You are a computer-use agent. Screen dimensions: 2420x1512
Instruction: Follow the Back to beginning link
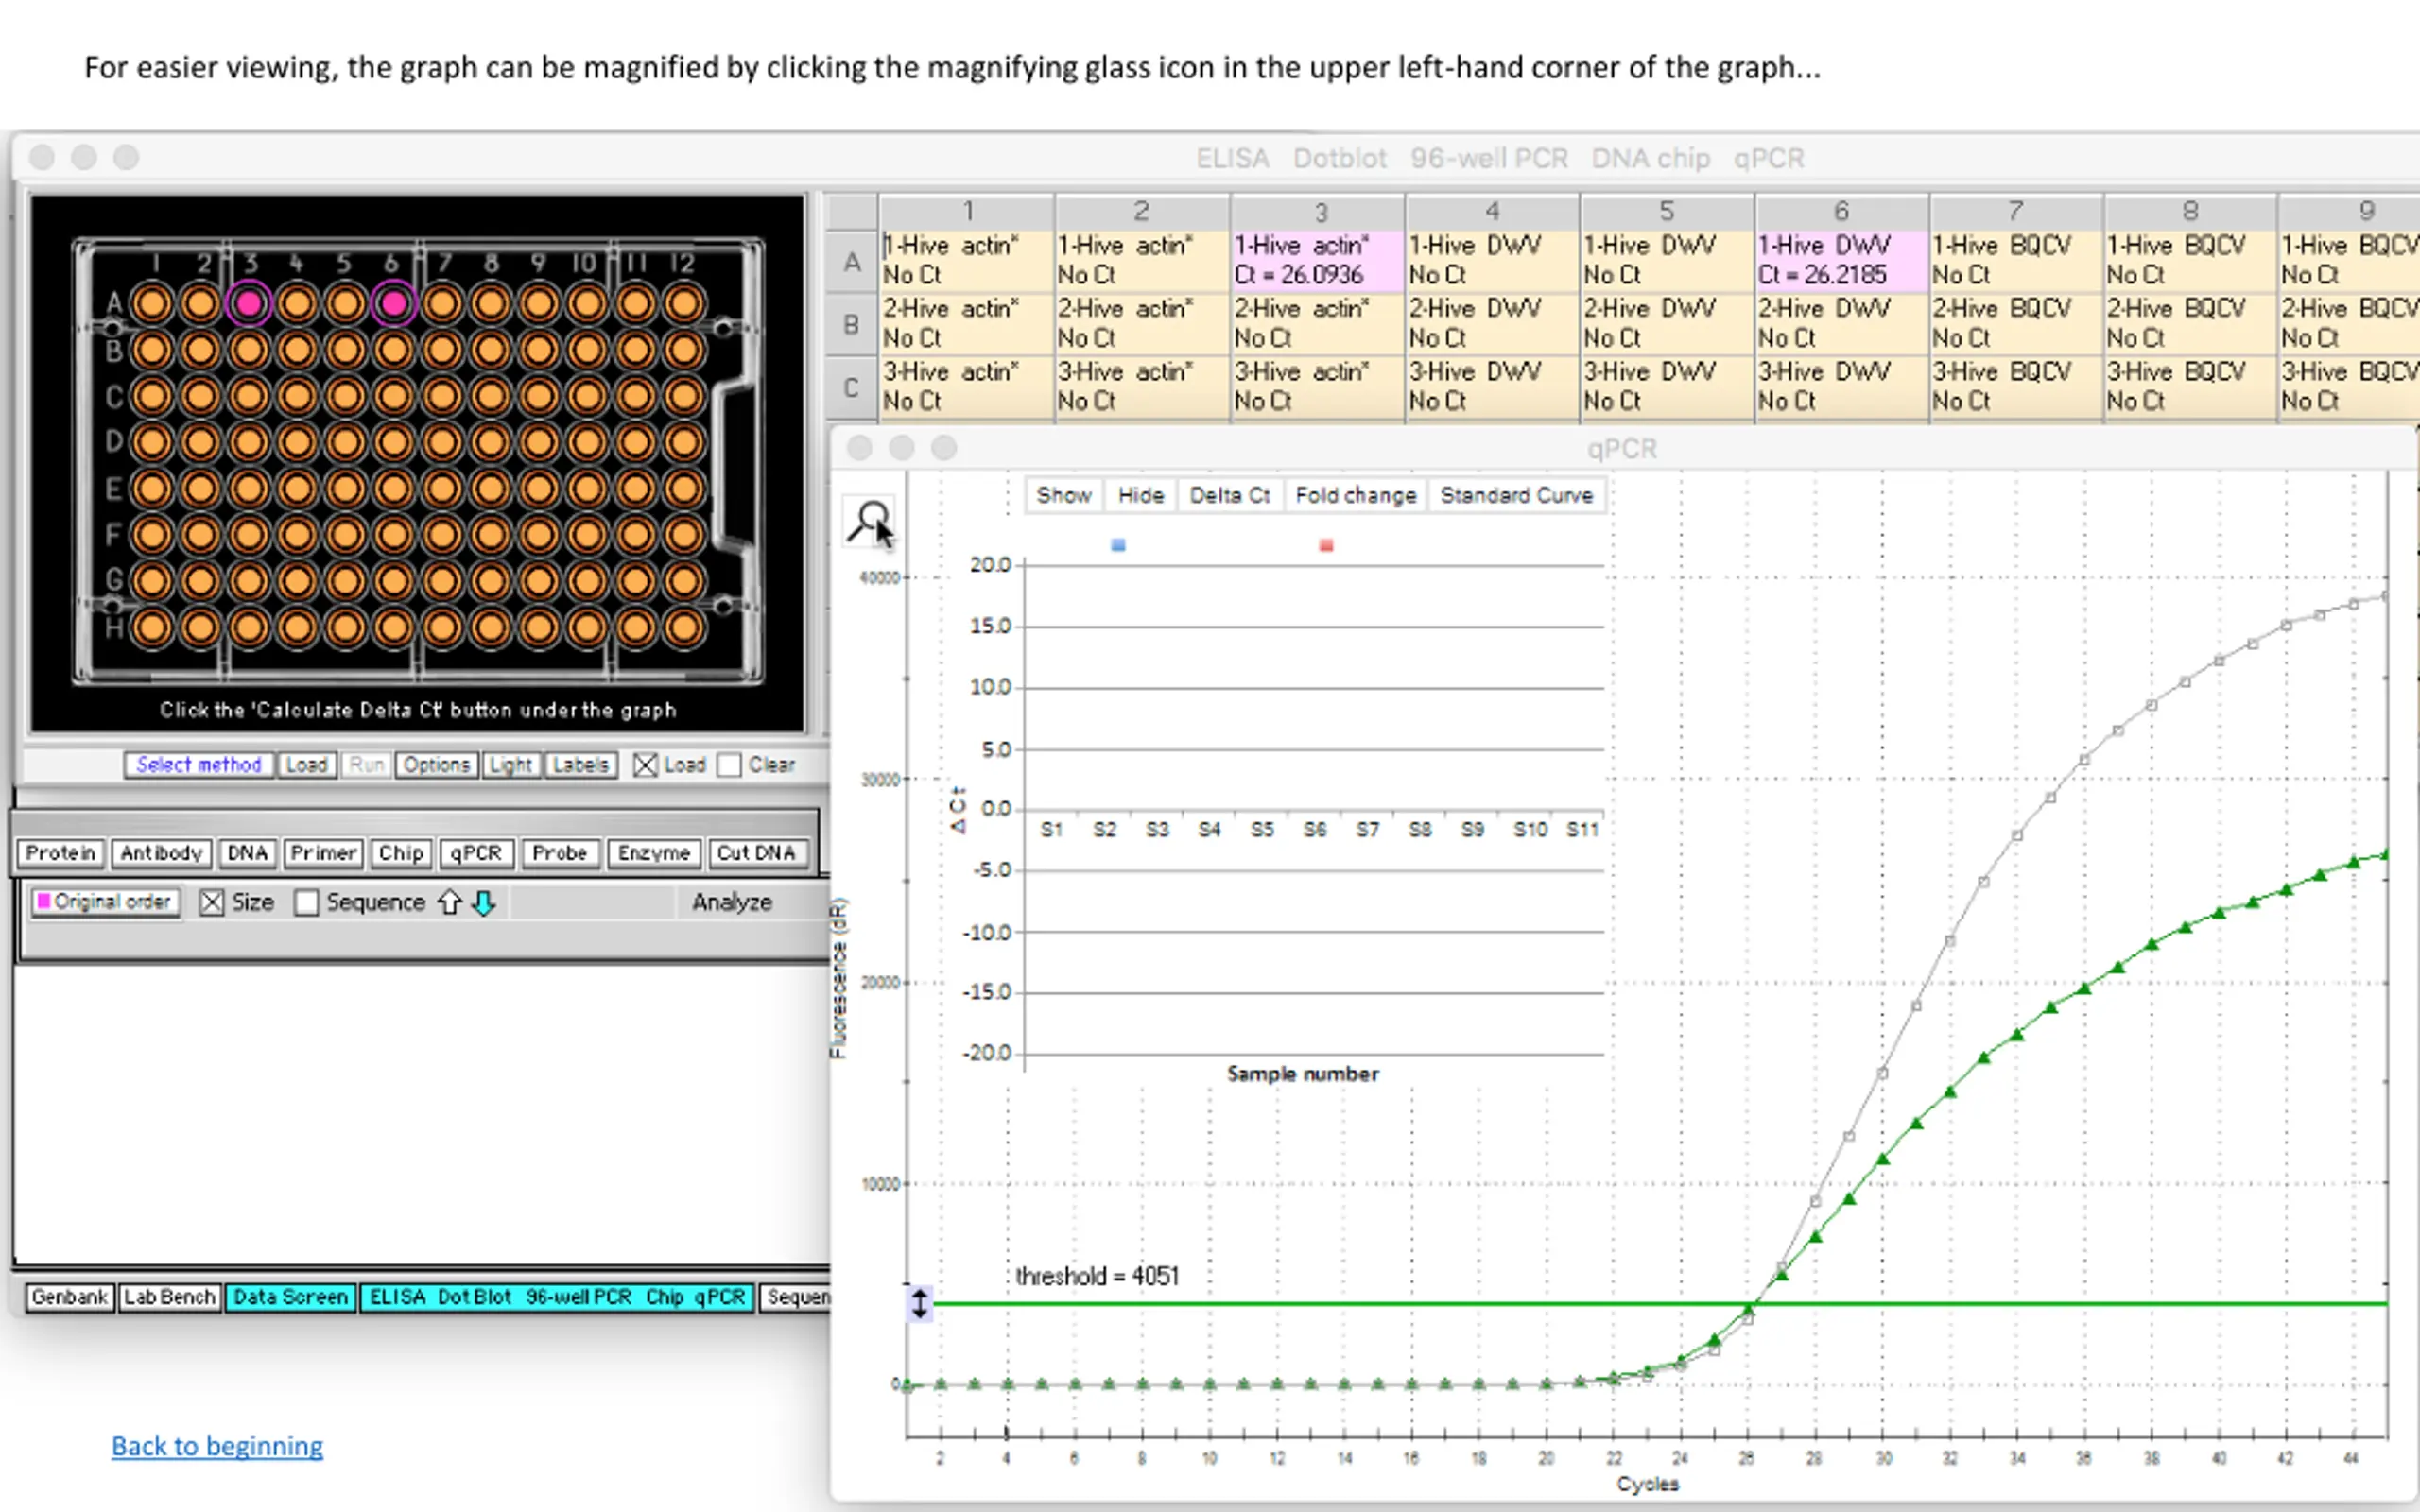[217, 1446]
